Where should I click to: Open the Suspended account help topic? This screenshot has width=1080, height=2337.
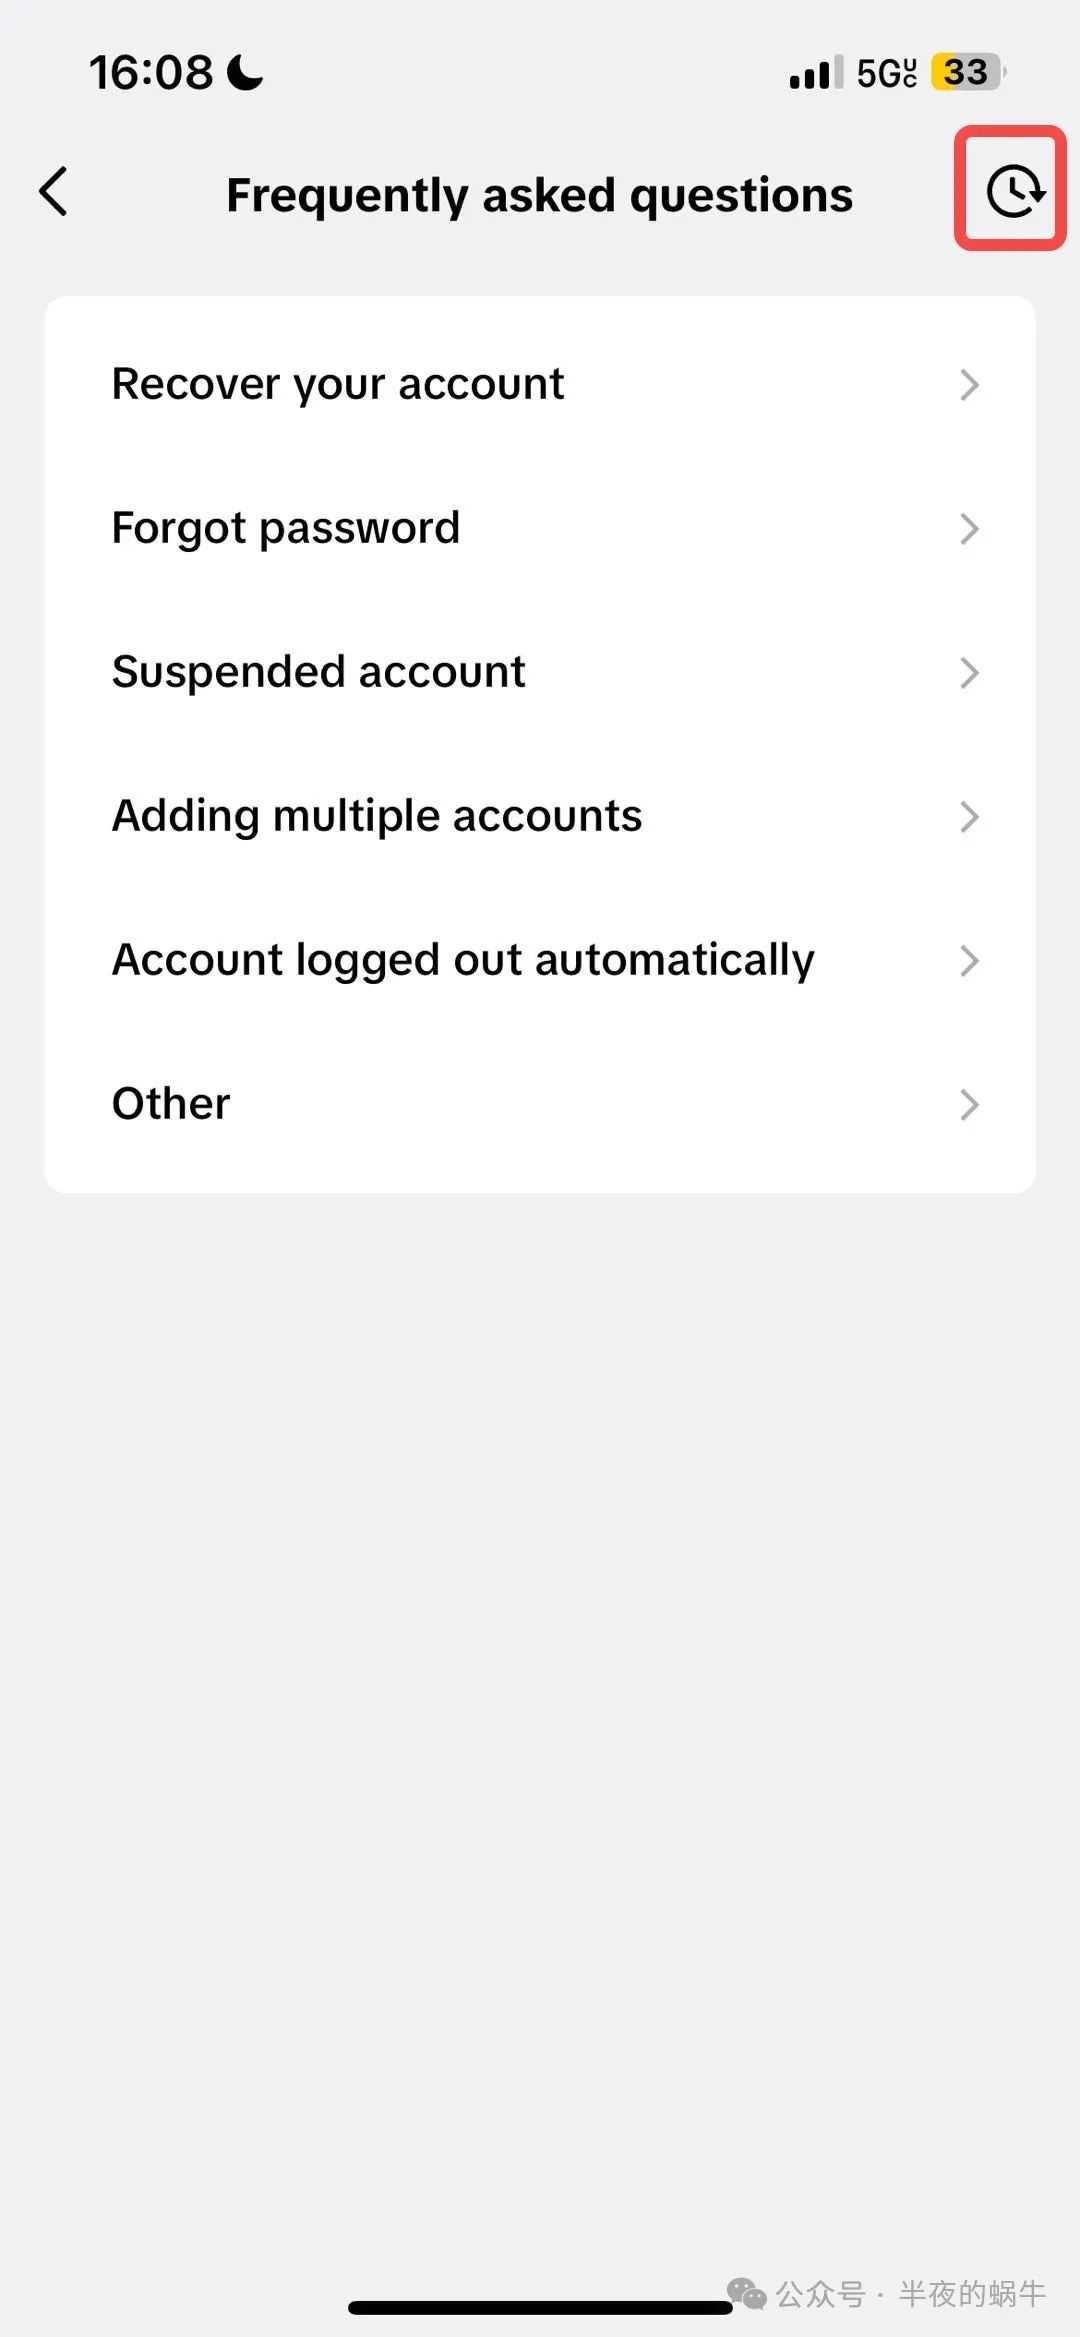coord(318,671)
